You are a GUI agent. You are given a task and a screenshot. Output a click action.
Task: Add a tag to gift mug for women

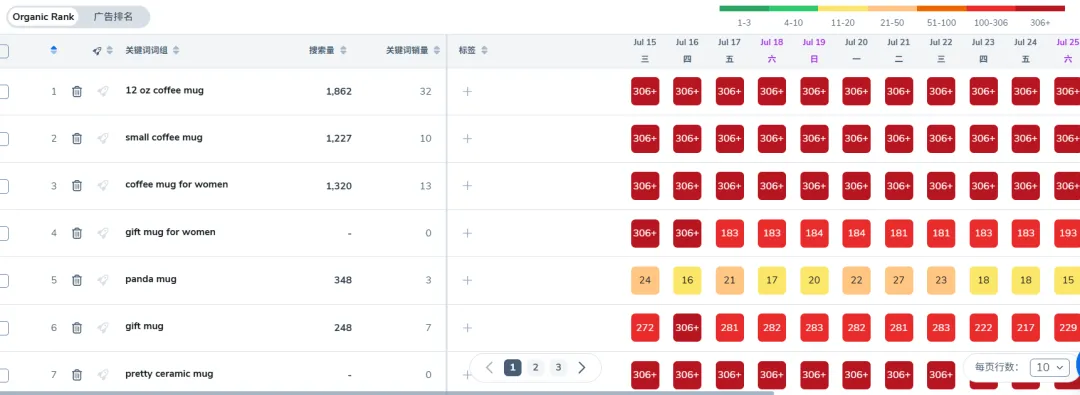click(x=467, y=233)
